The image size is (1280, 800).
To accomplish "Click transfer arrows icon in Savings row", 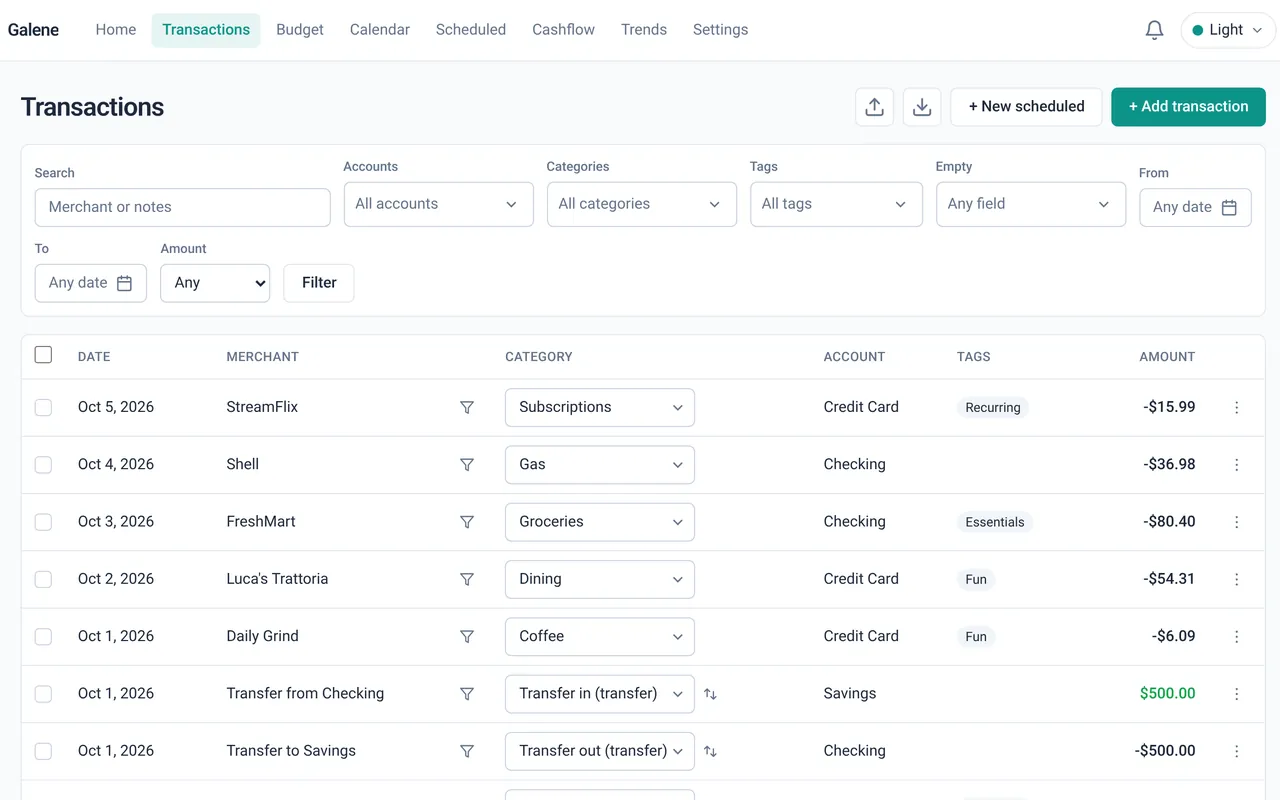I will pos(710,694).
